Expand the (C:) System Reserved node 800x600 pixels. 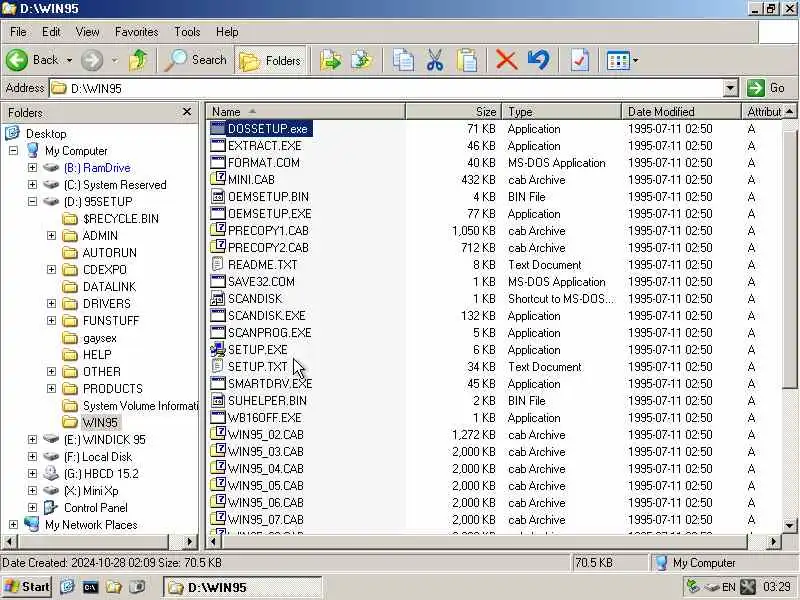[32, 184]
